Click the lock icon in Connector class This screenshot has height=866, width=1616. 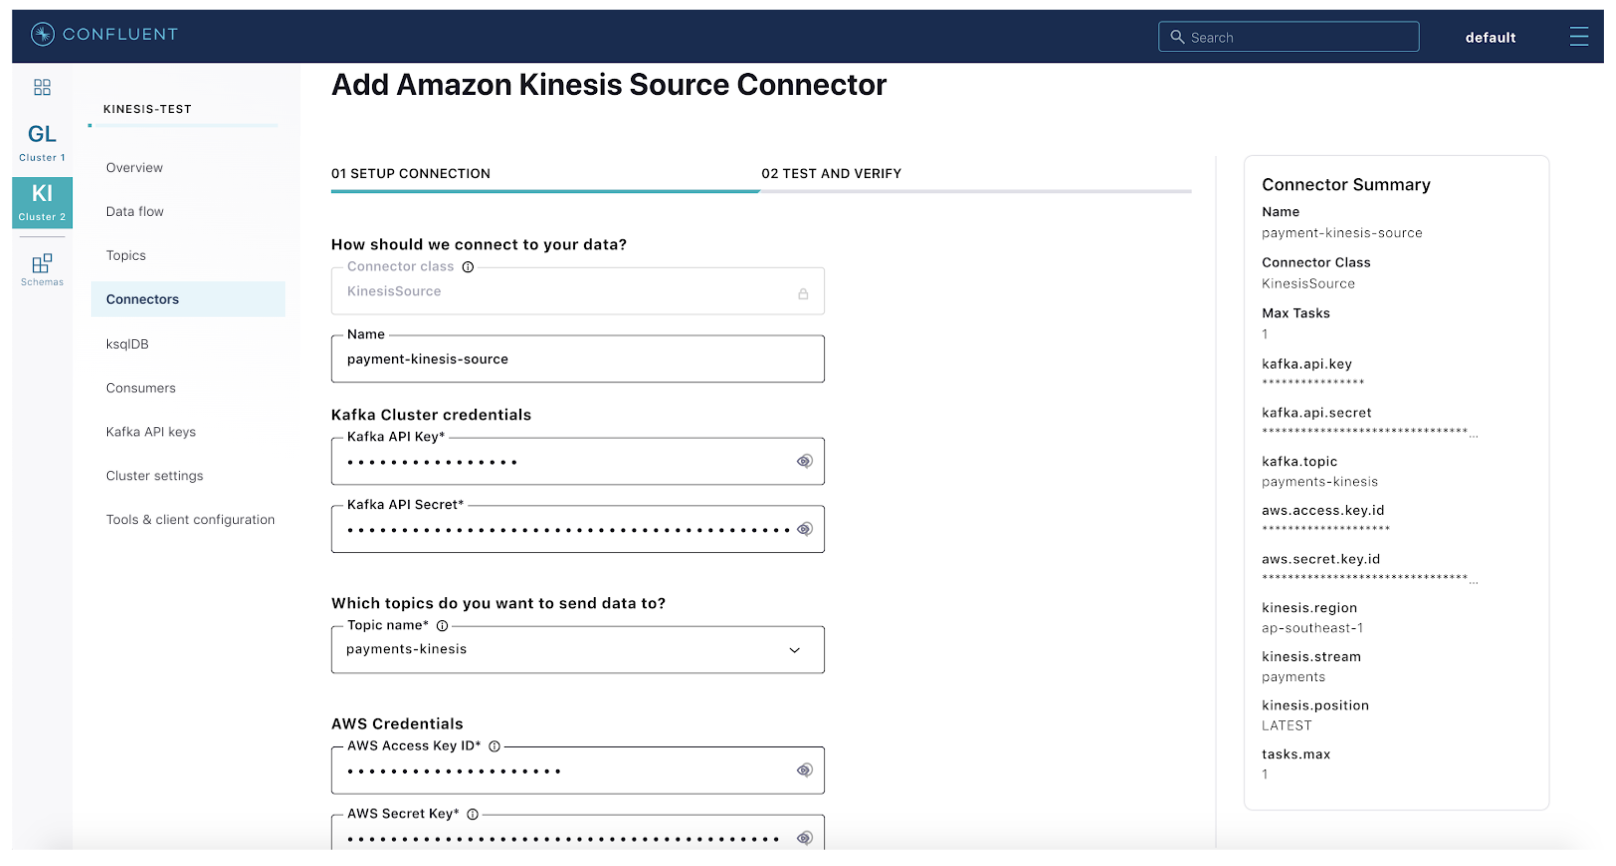(803, 294)
